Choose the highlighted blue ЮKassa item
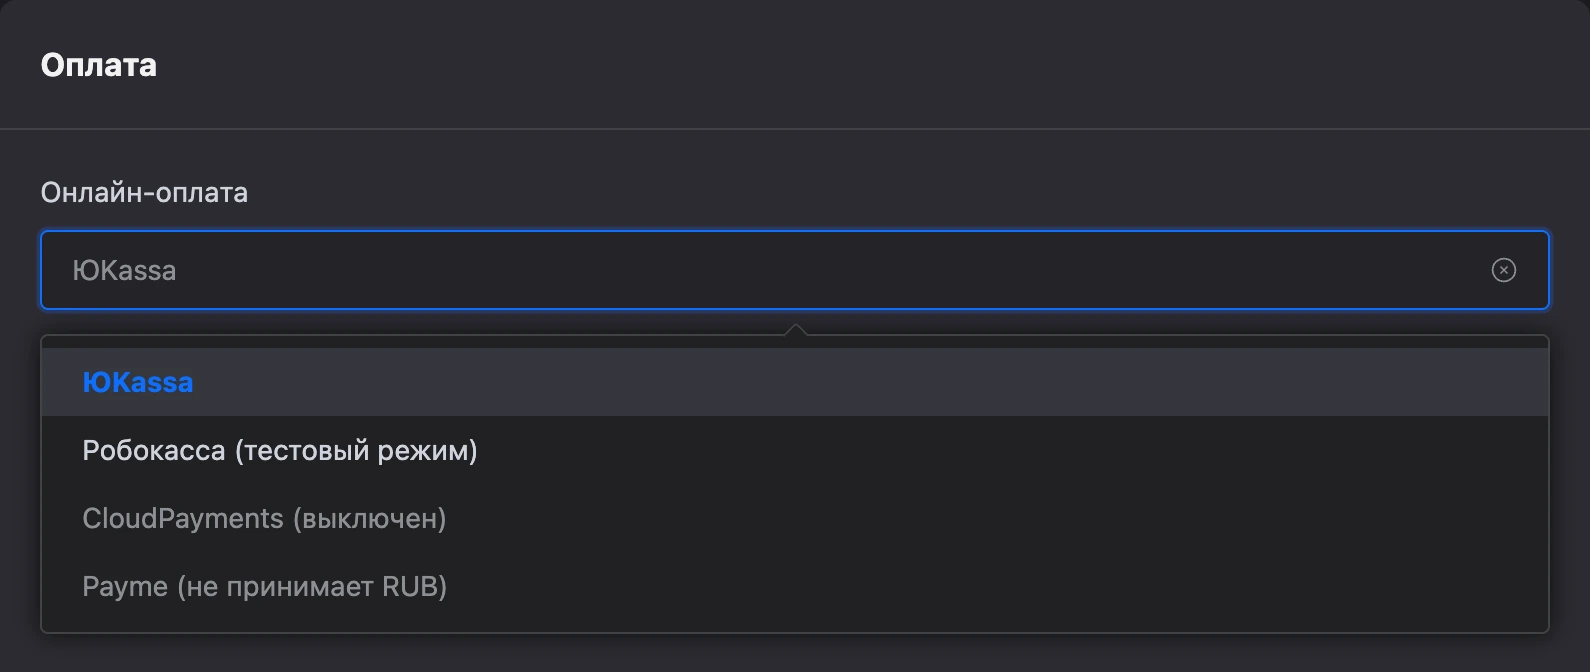The image size is (1590, 672). click(794, 382)
